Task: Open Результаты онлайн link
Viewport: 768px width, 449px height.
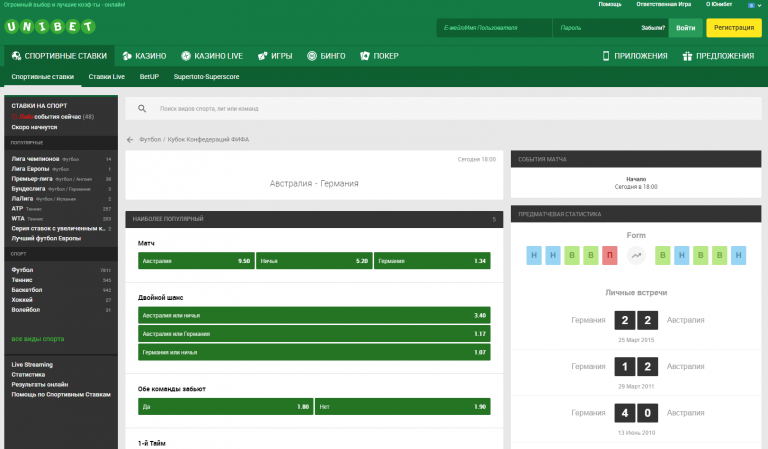Action: click(x=40, y=384)
